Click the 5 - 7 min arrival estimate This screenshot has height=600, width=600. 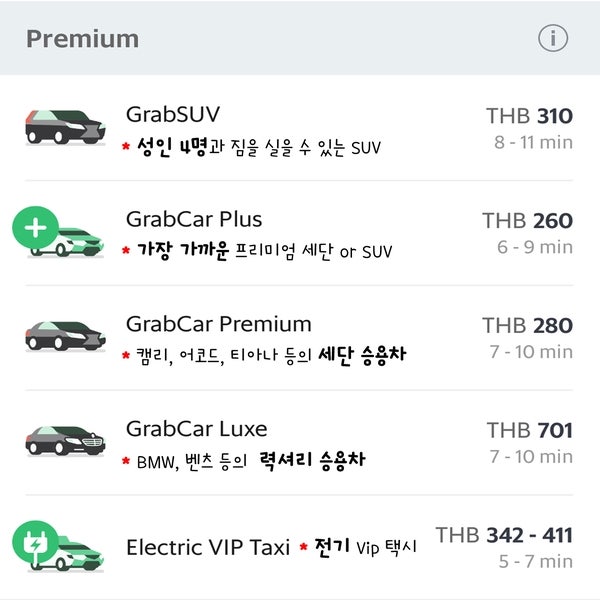(x=536, y=561)
